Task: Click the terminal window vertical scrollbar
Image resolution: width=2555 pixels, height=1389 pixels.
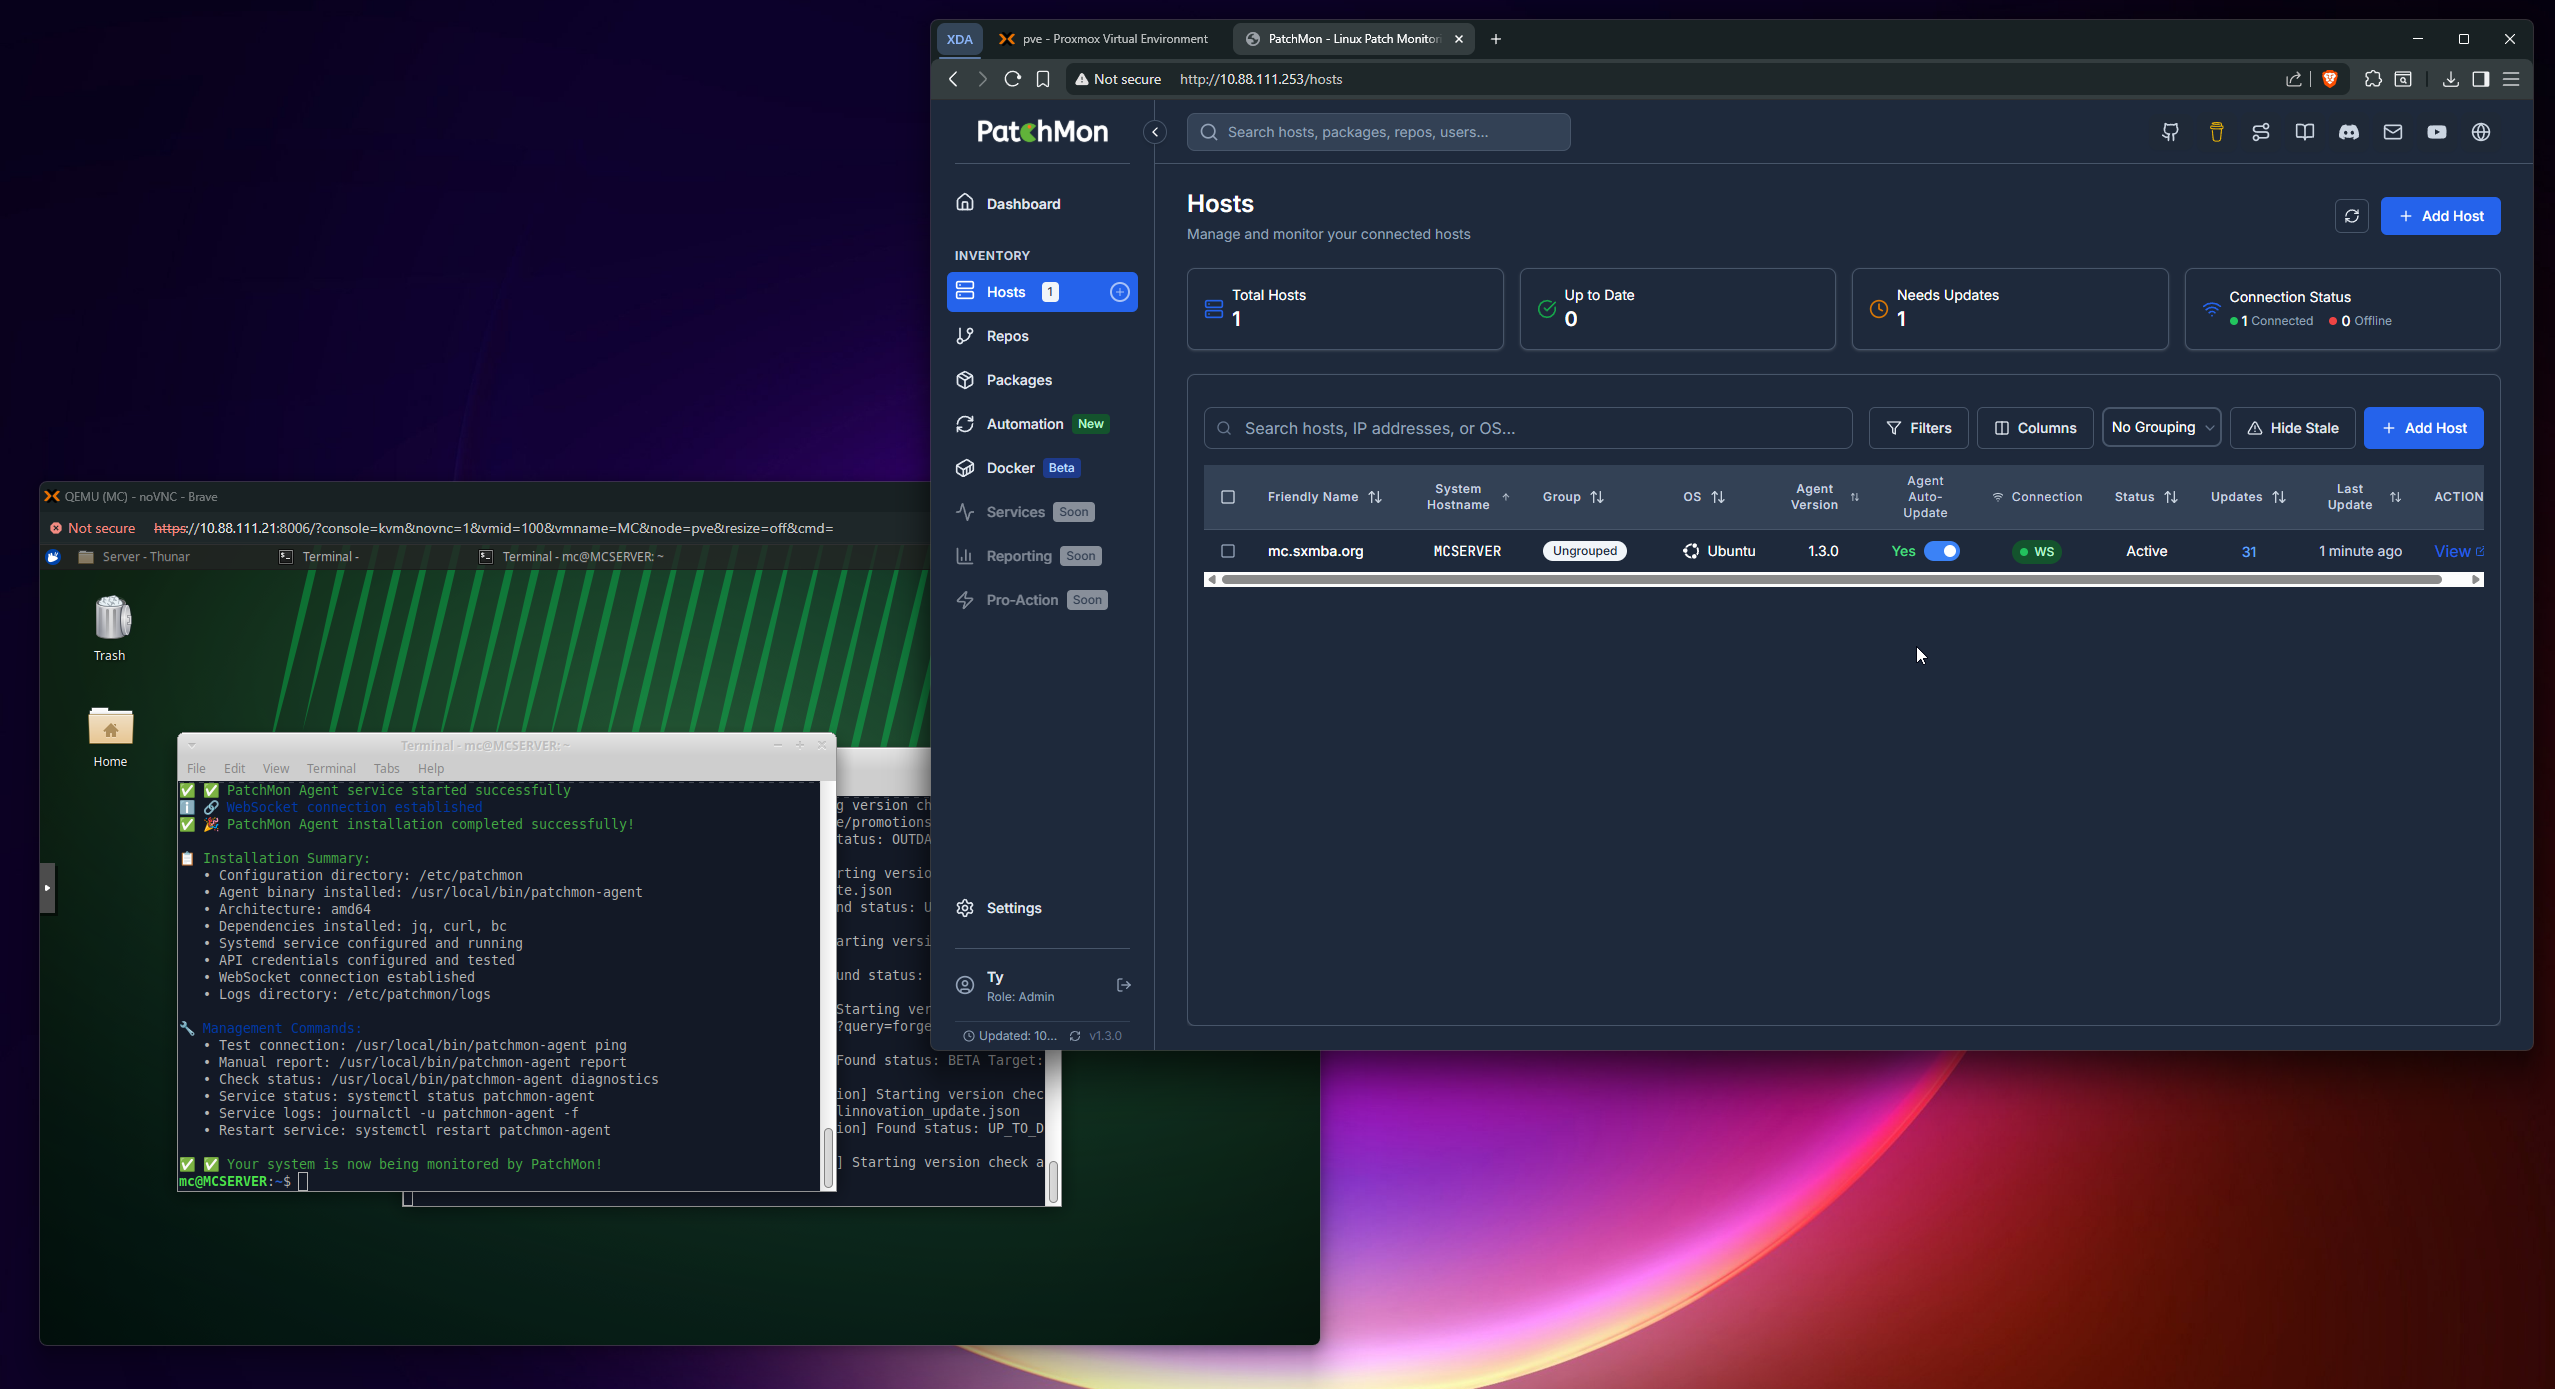Action: 828,1157
